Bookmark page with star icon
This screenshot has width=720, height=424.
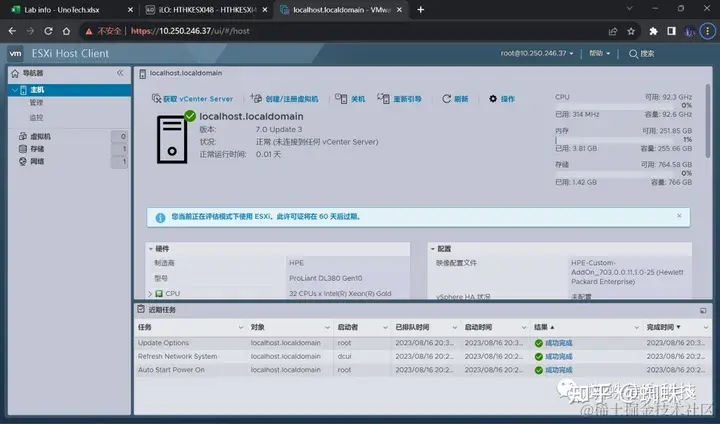click(x=631, y=31)
